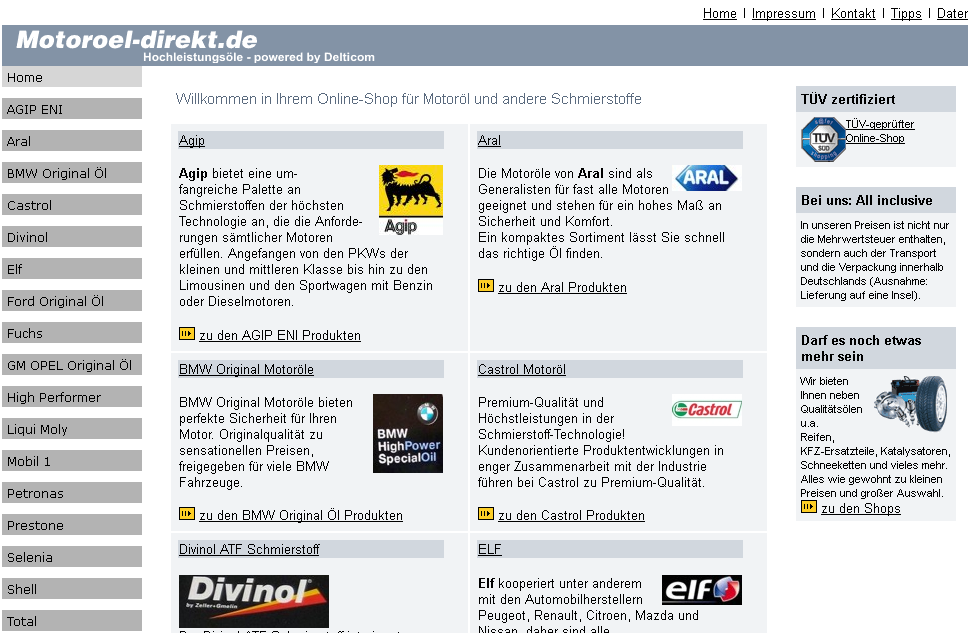The height and width of the screenshot is (633, 968).
Task: Click the BMW HighPower SpecialOil image
Action: [407, 434]
